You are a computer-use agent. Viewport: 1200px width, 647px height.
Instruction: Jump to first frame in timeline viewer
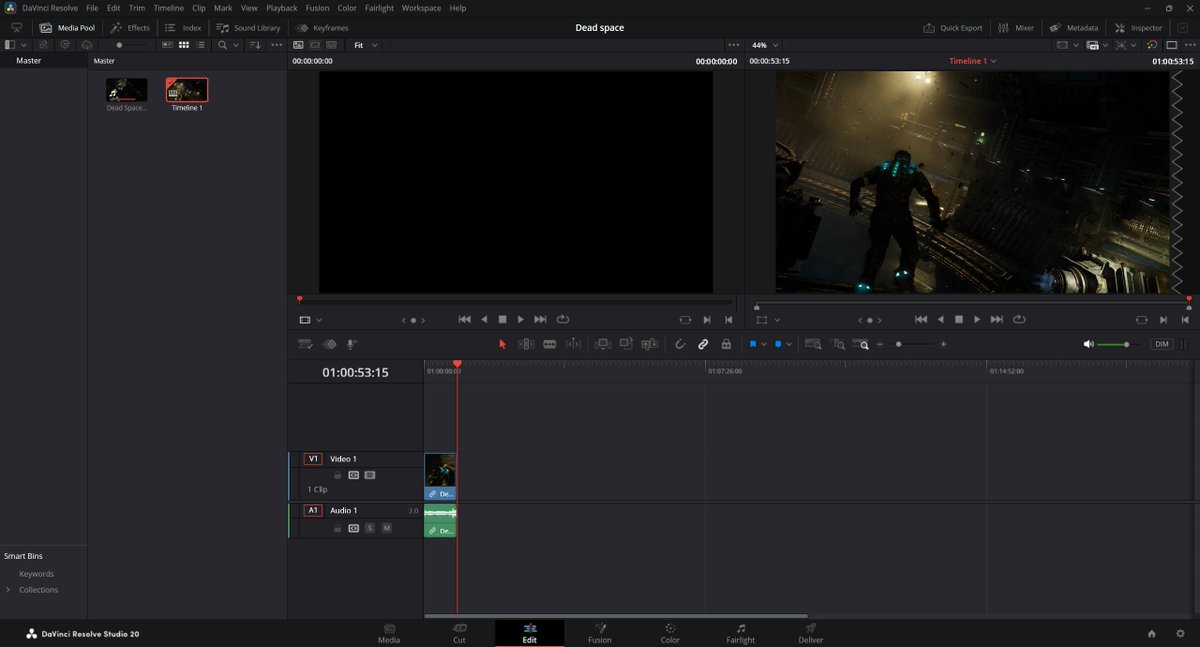[920, 320]
